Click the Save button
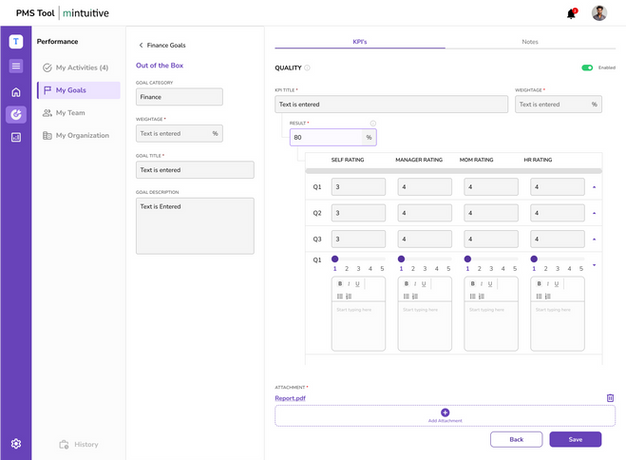 coord(575,439)
